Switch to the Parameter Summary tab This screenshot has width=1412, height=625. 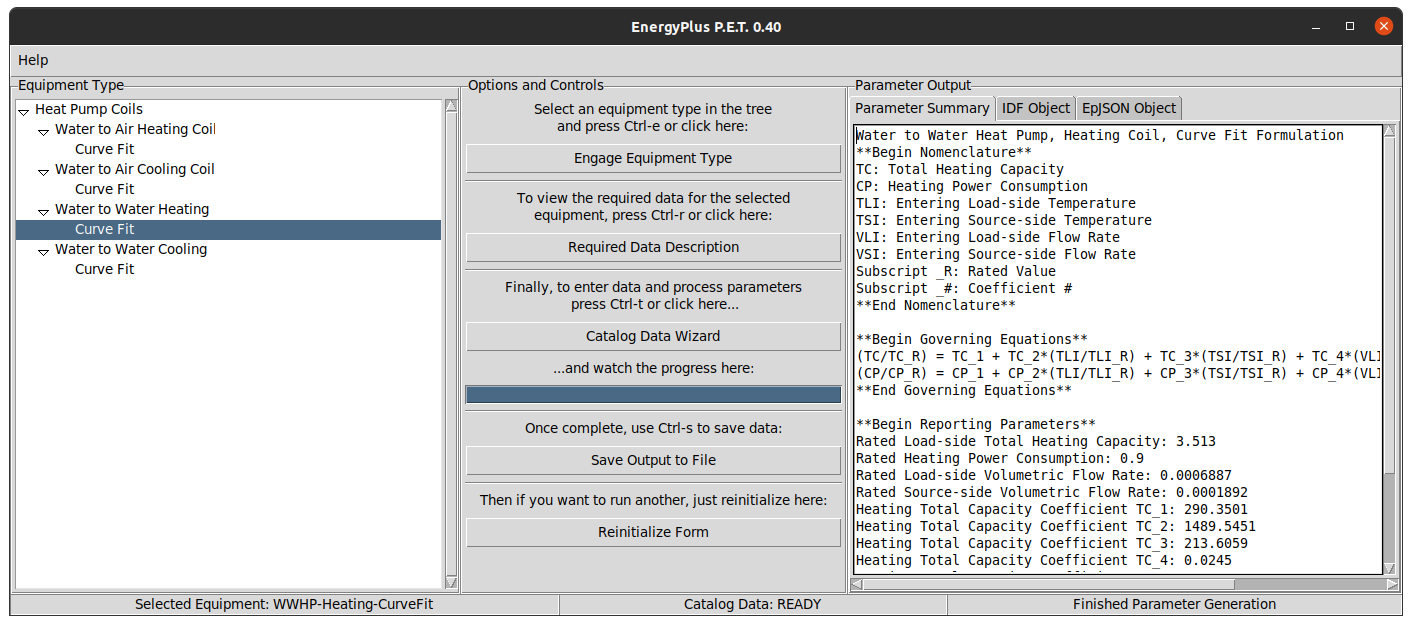tap(922, 108)
